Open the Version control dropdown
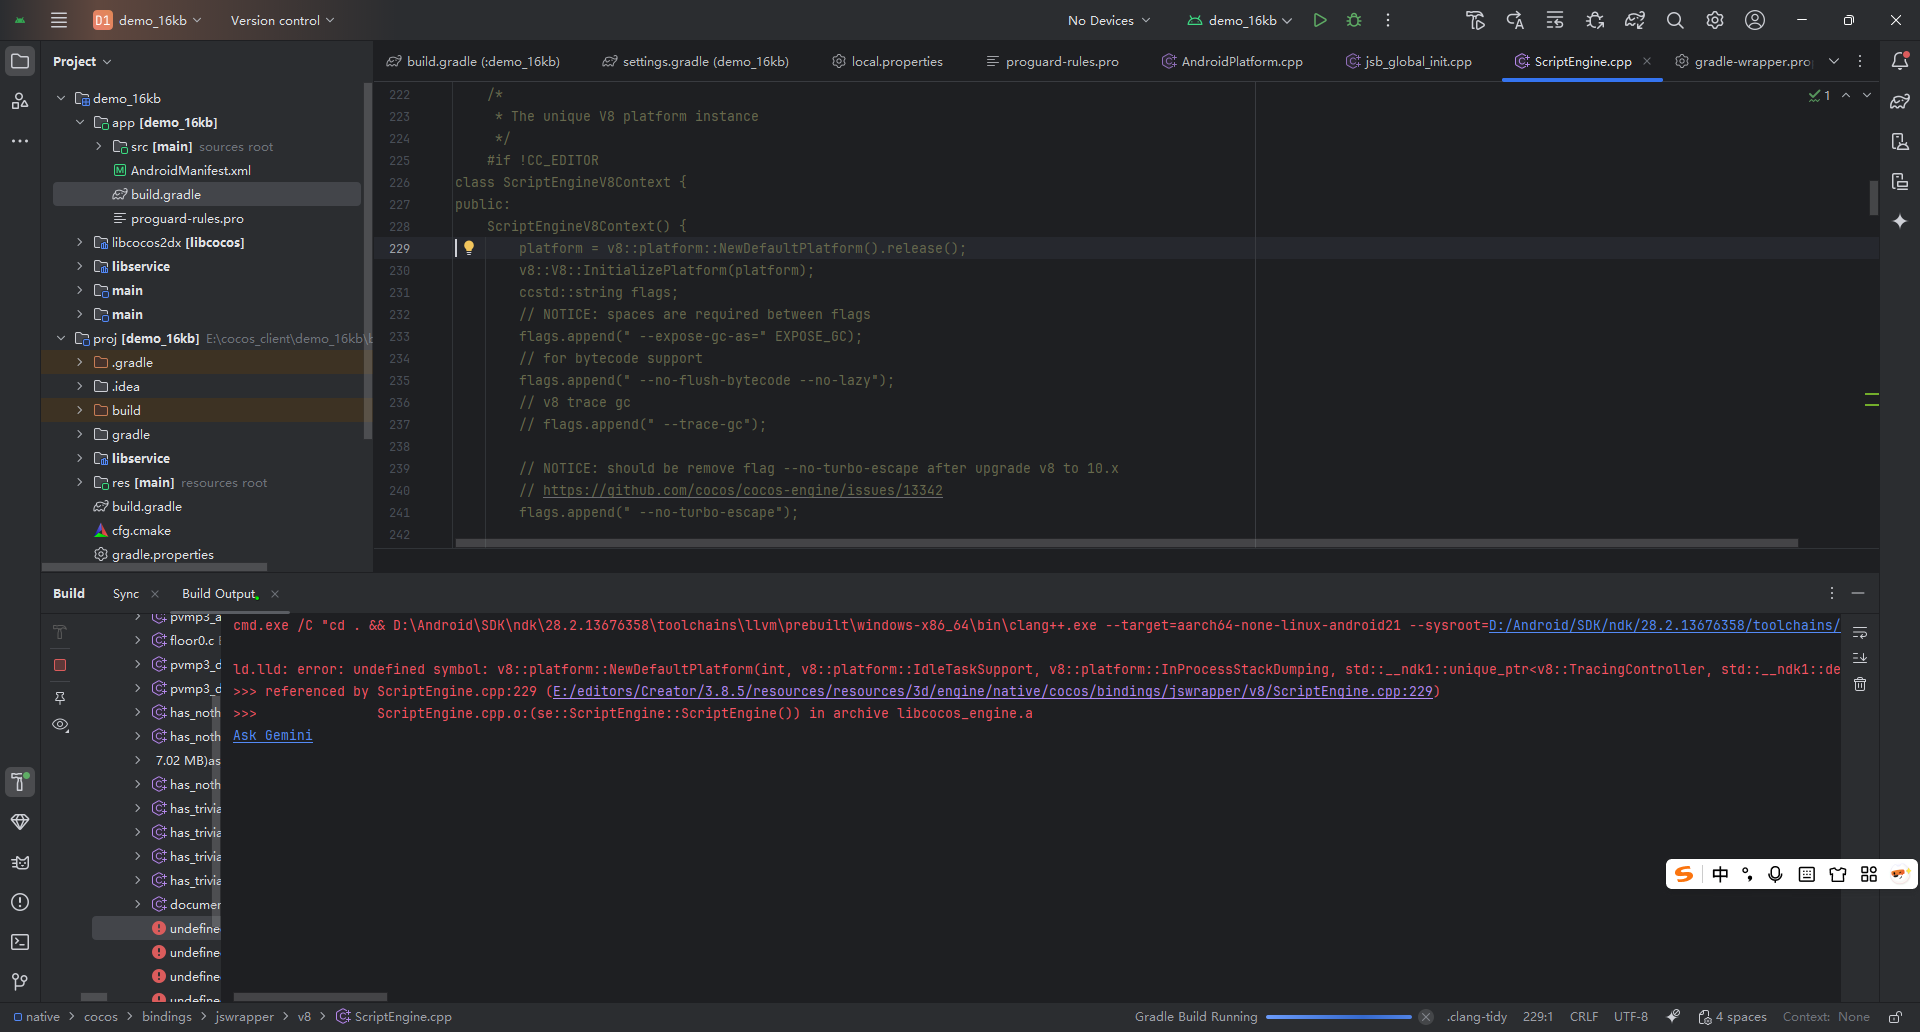 [282, 20]
